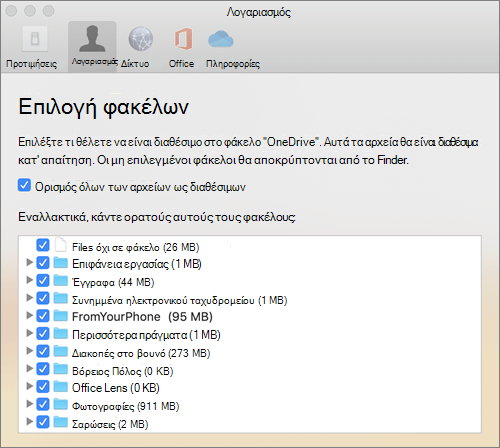This screenshot has width=500, height=448.
Task: Click the Επιφάνεια εργασίας folder icon
Action: click(61, 262)
